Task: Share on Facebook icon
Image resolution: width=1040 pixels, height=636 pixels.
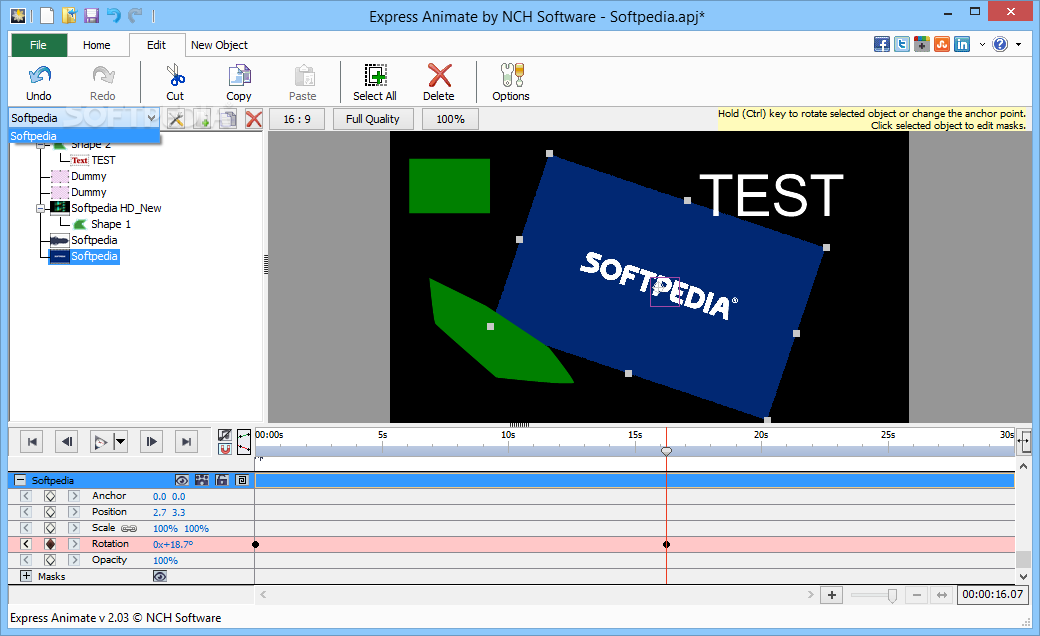Action: click(x=881, y=44)
